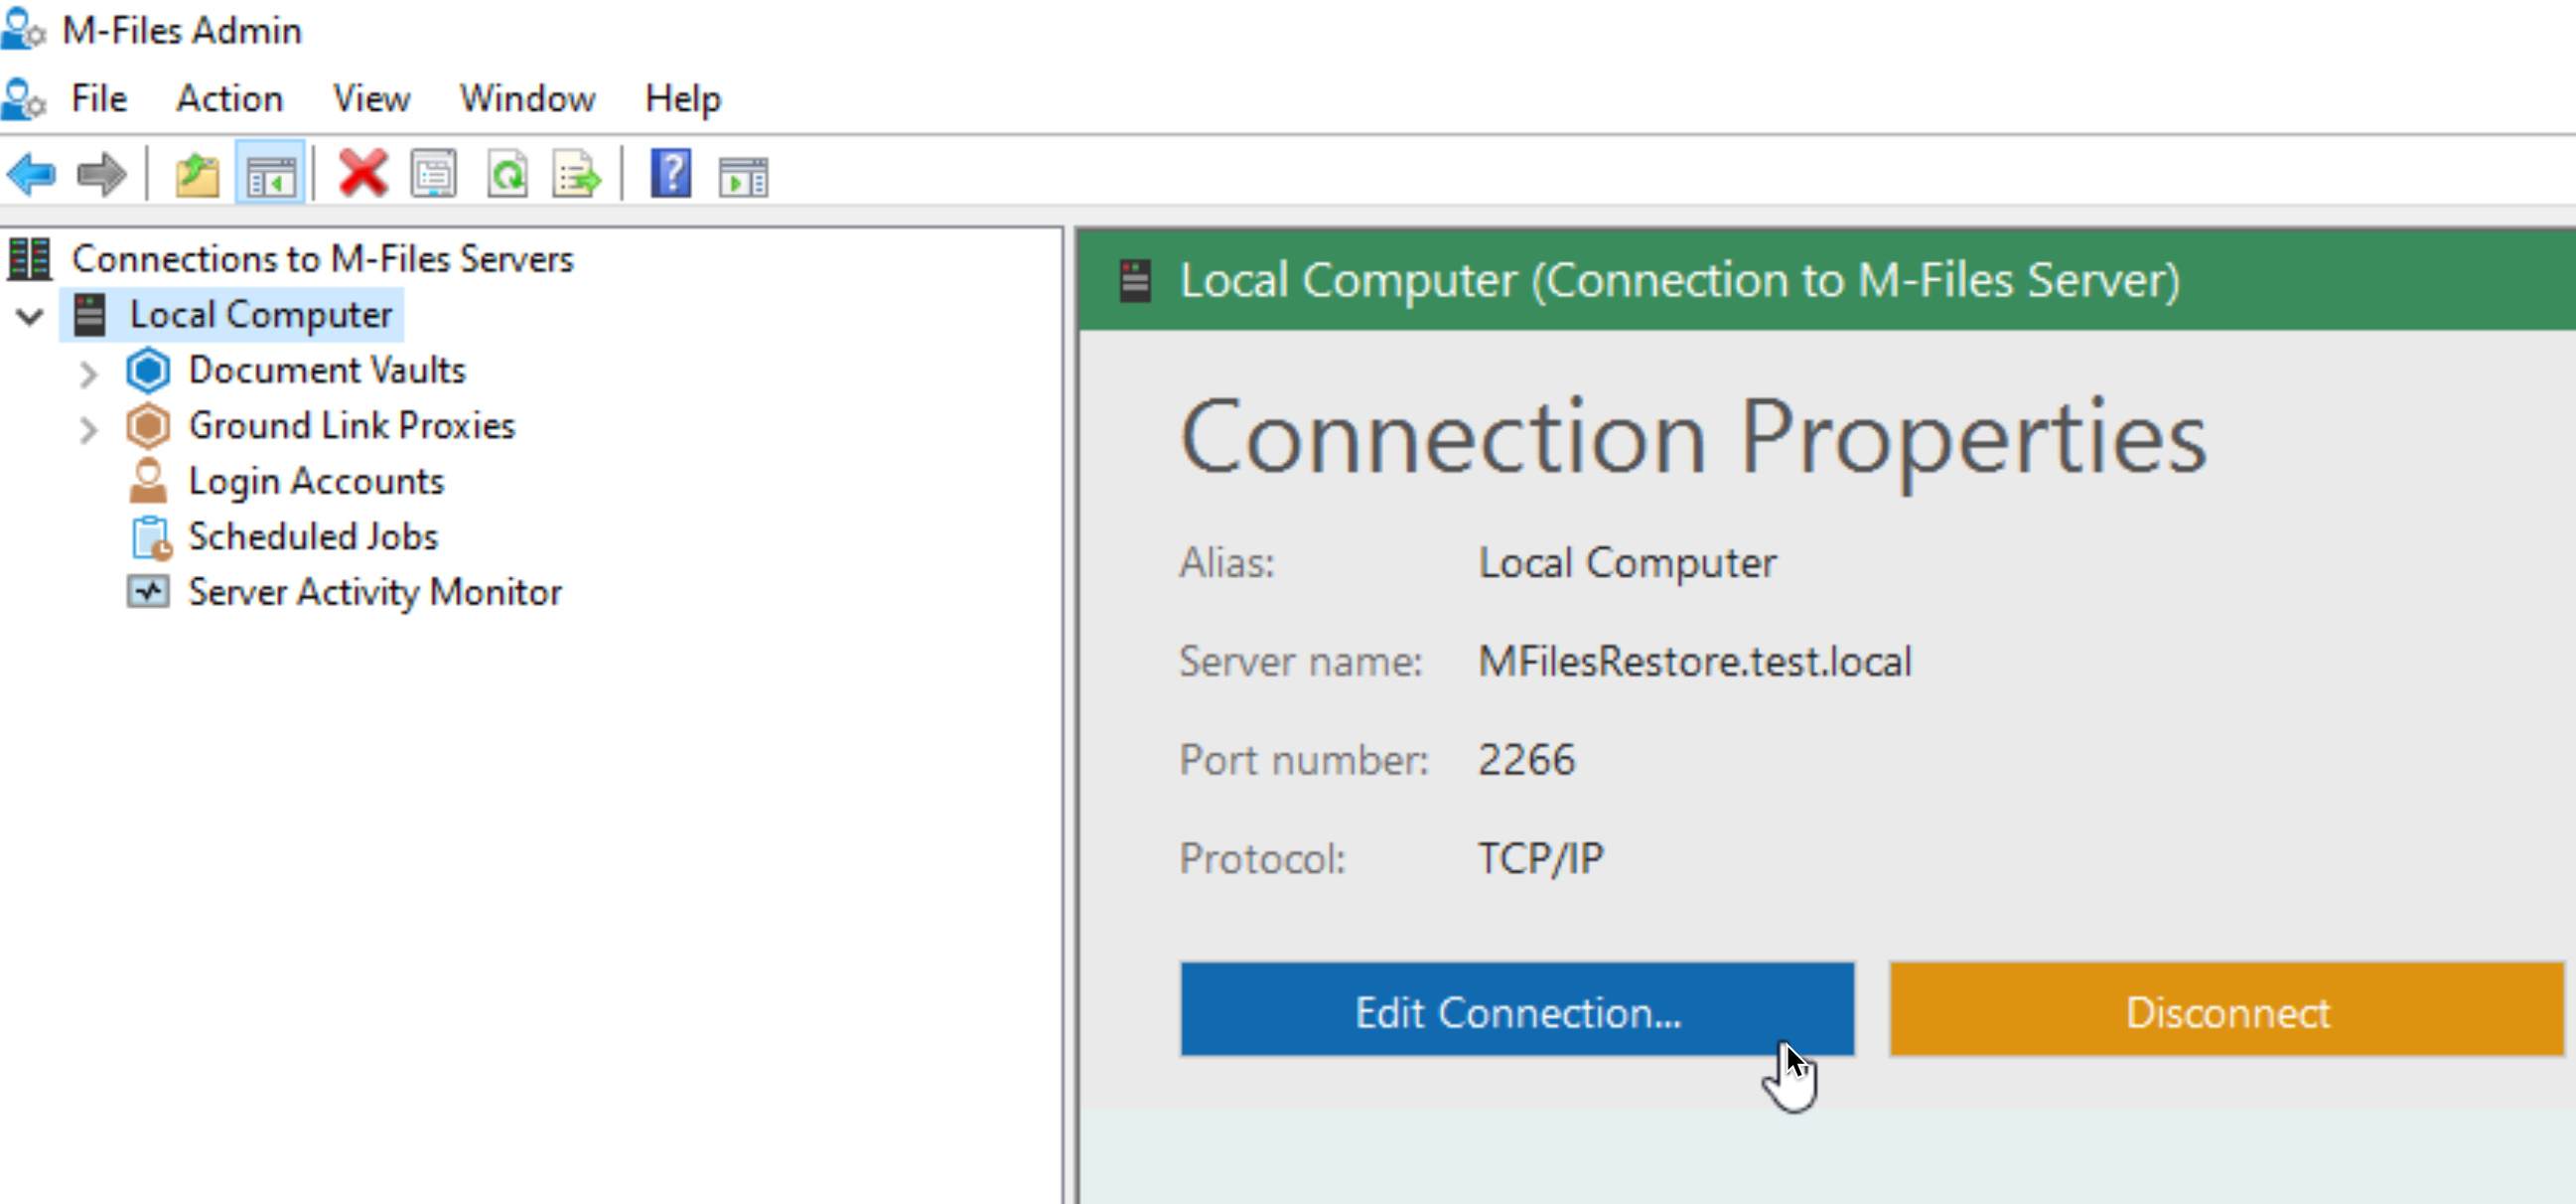Click the Edit Connection... button

click(x=1517, y=1010)
